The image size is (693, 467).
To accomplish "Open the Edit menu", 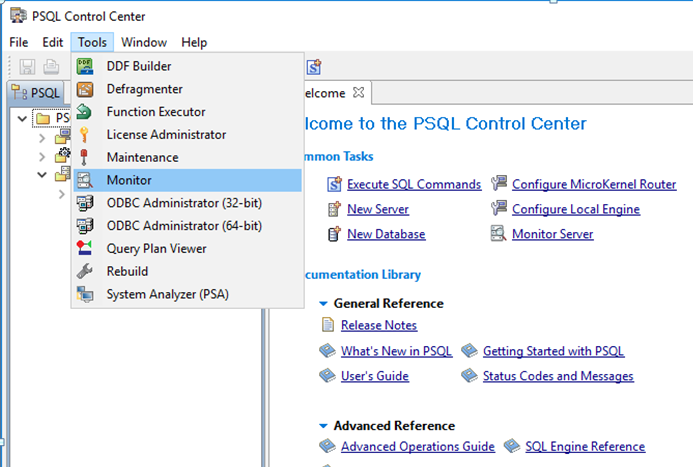I will click(x=53, y=42).
